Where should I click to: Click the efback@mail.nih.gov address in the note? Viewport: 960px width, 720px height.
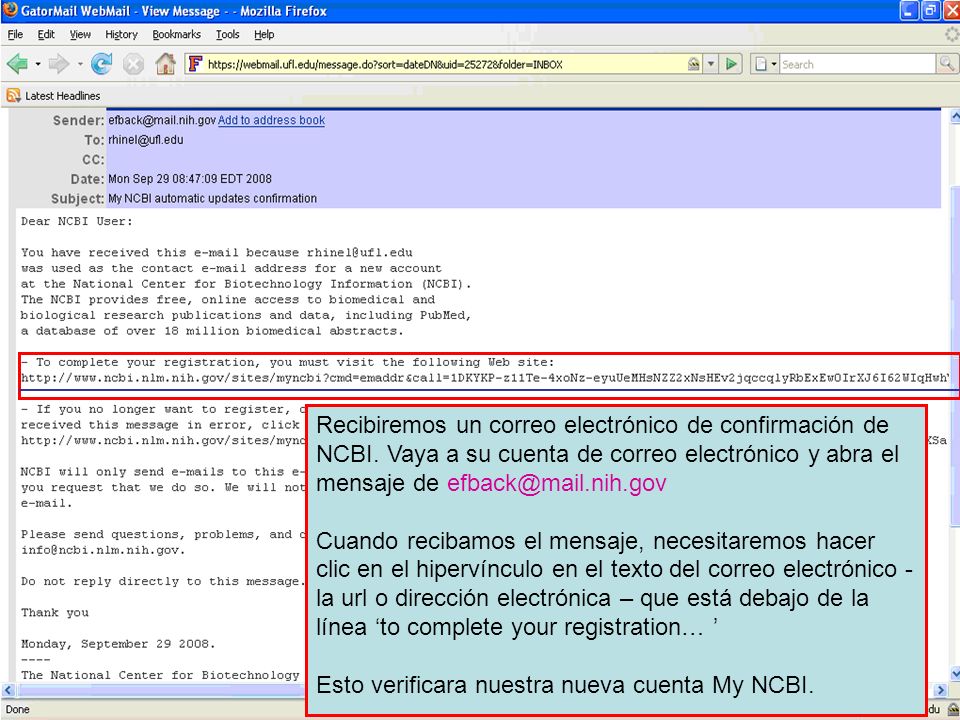pyautogui.click(x=557, y=483)
